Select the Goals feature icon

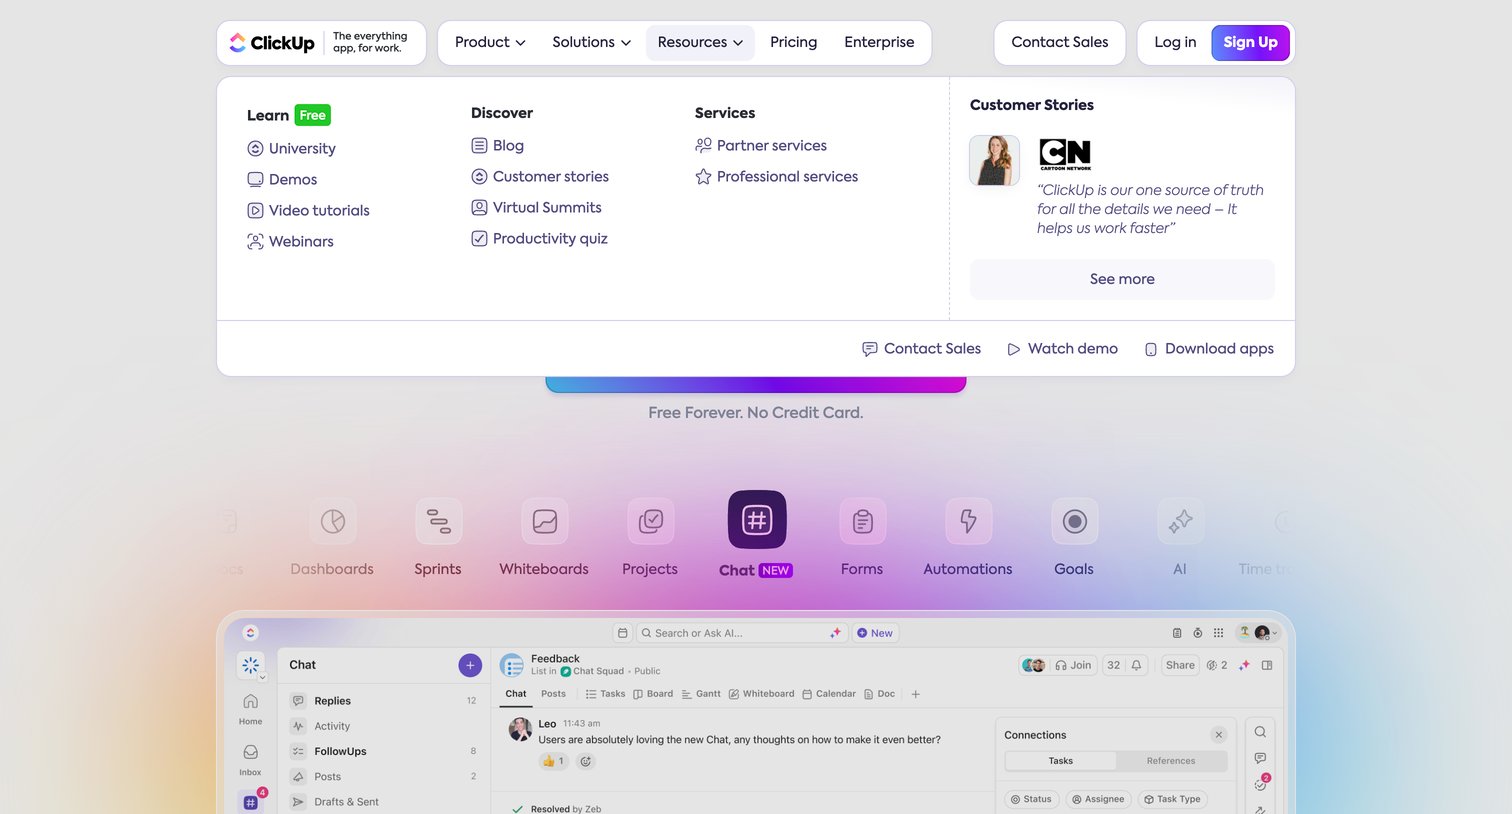1074,521
